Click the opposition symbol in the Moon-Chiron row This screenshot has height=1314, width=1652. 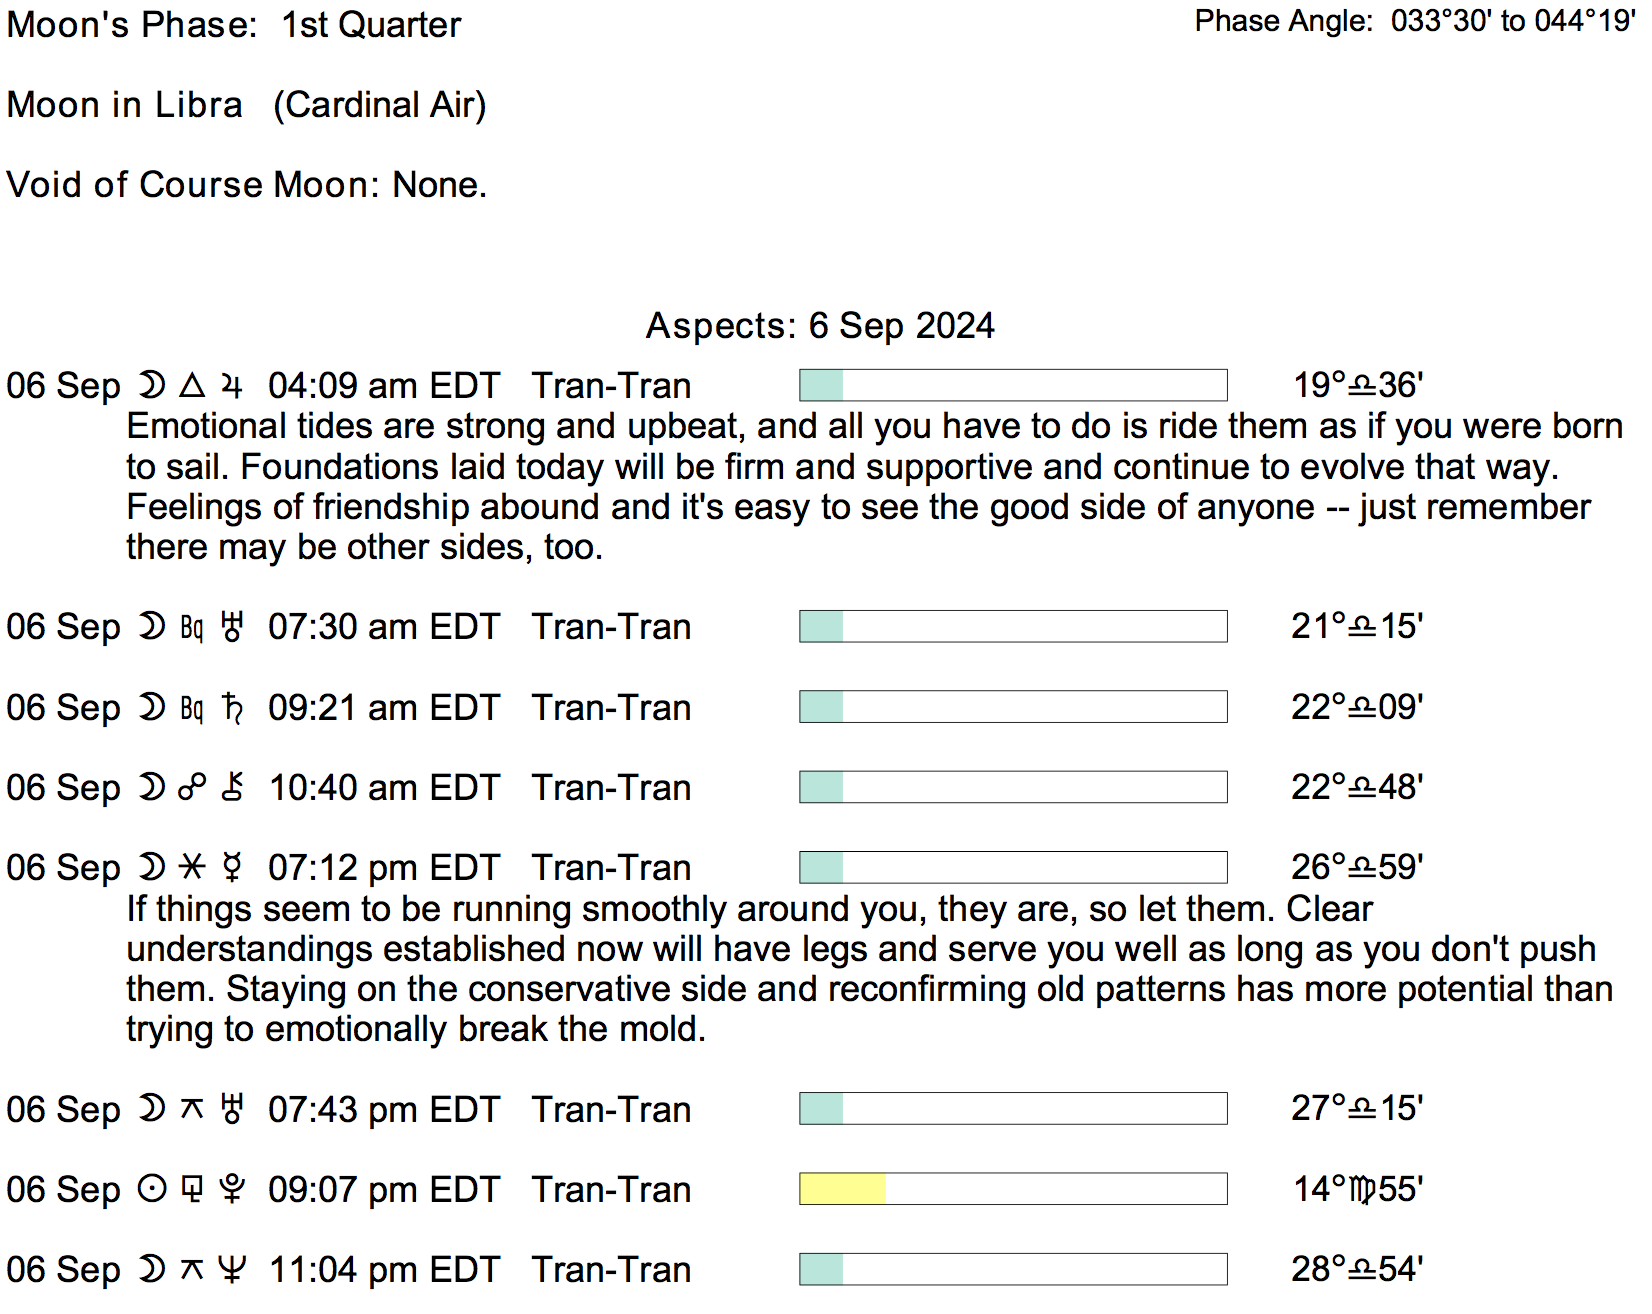click(192, 788)
